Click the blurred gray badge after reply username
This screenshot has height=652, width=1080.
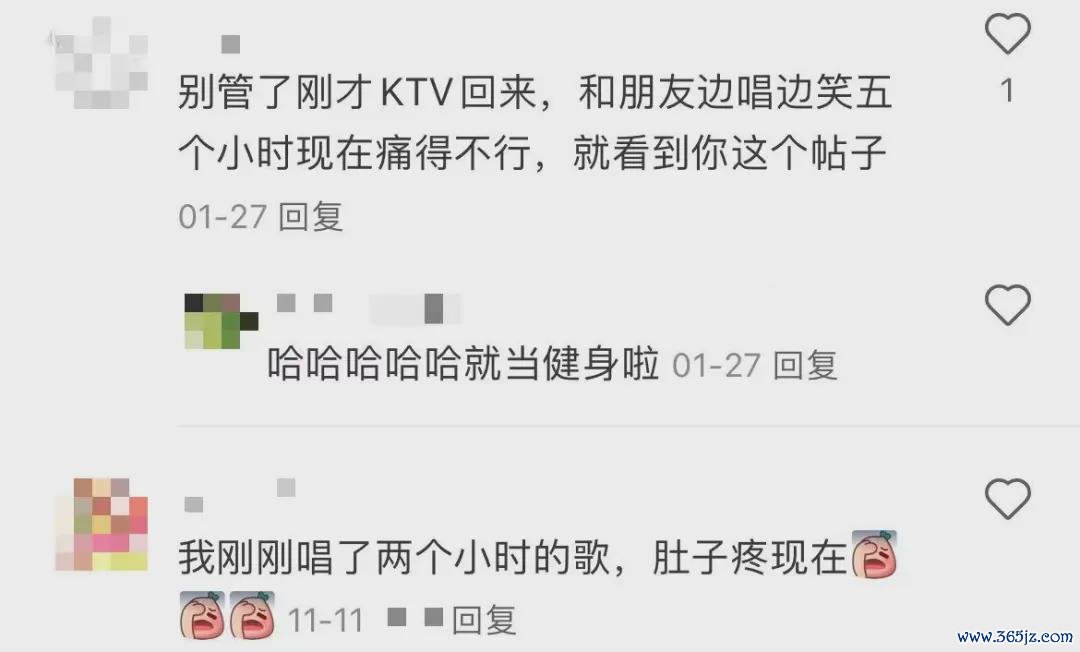[415, 308]
